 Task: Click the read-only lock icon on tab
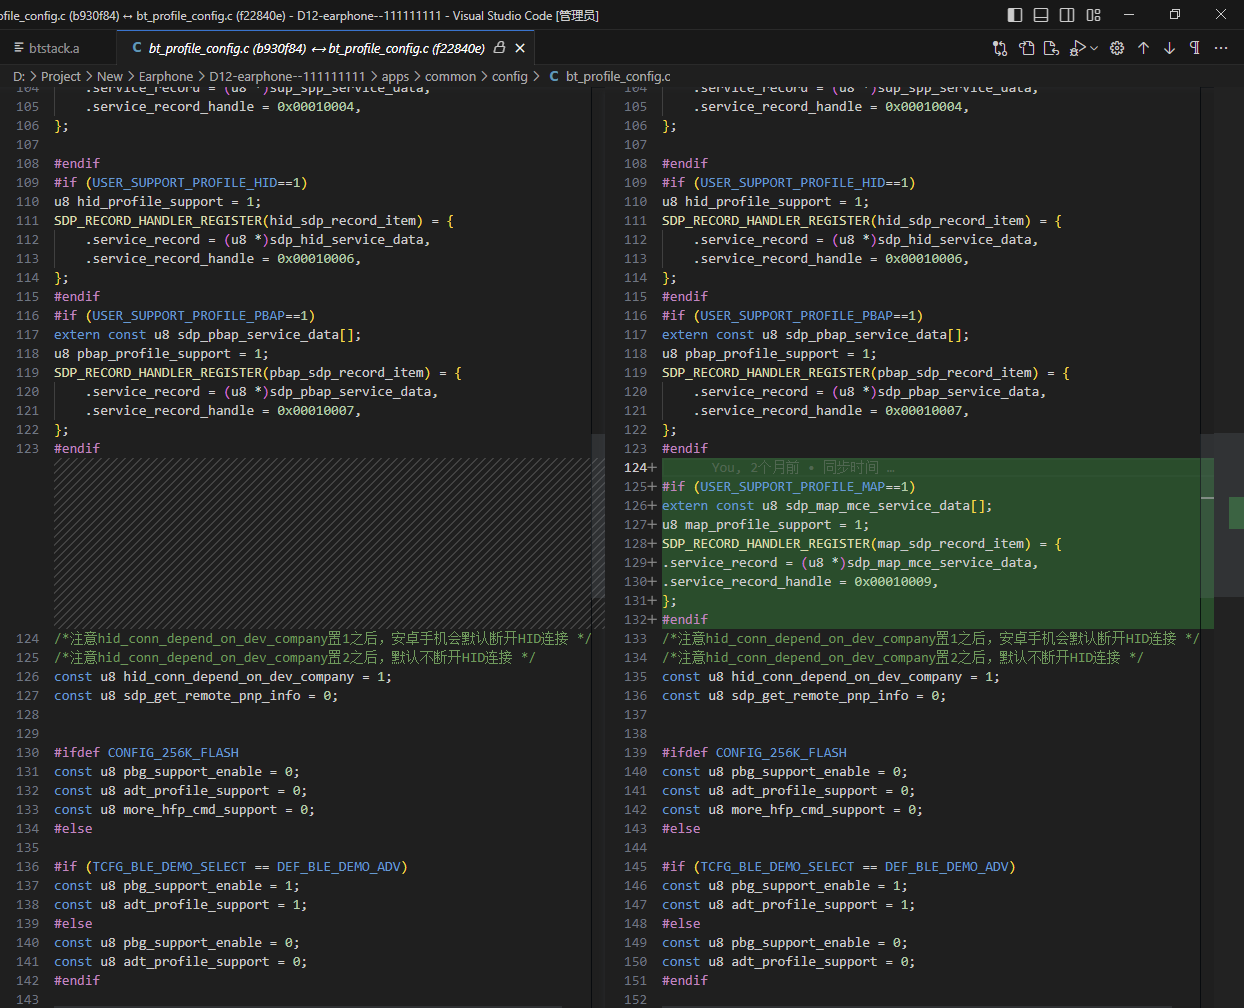tap(499, 48)
